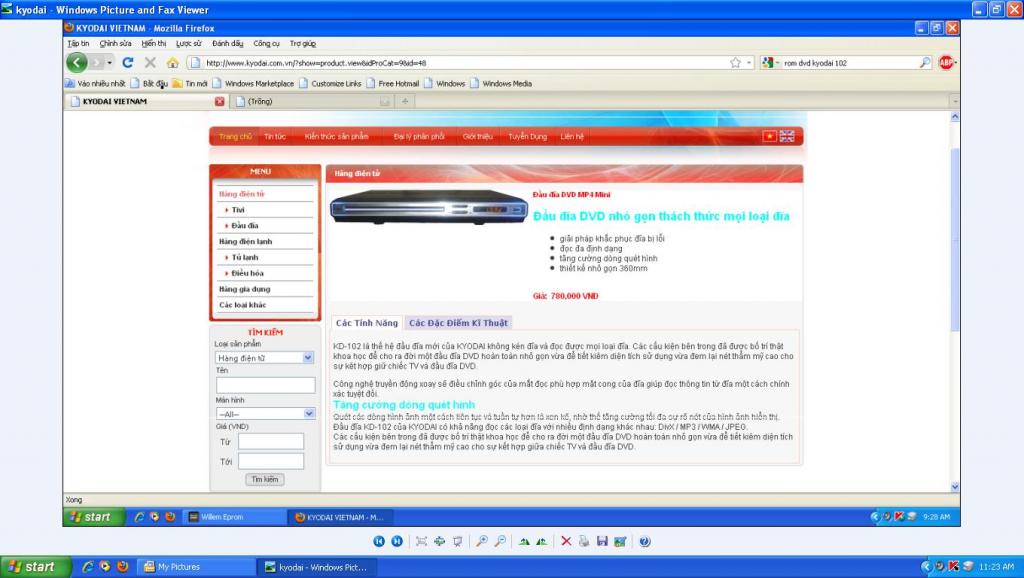
Task: Print the picture using the printer icon
Action: (584, 541)
